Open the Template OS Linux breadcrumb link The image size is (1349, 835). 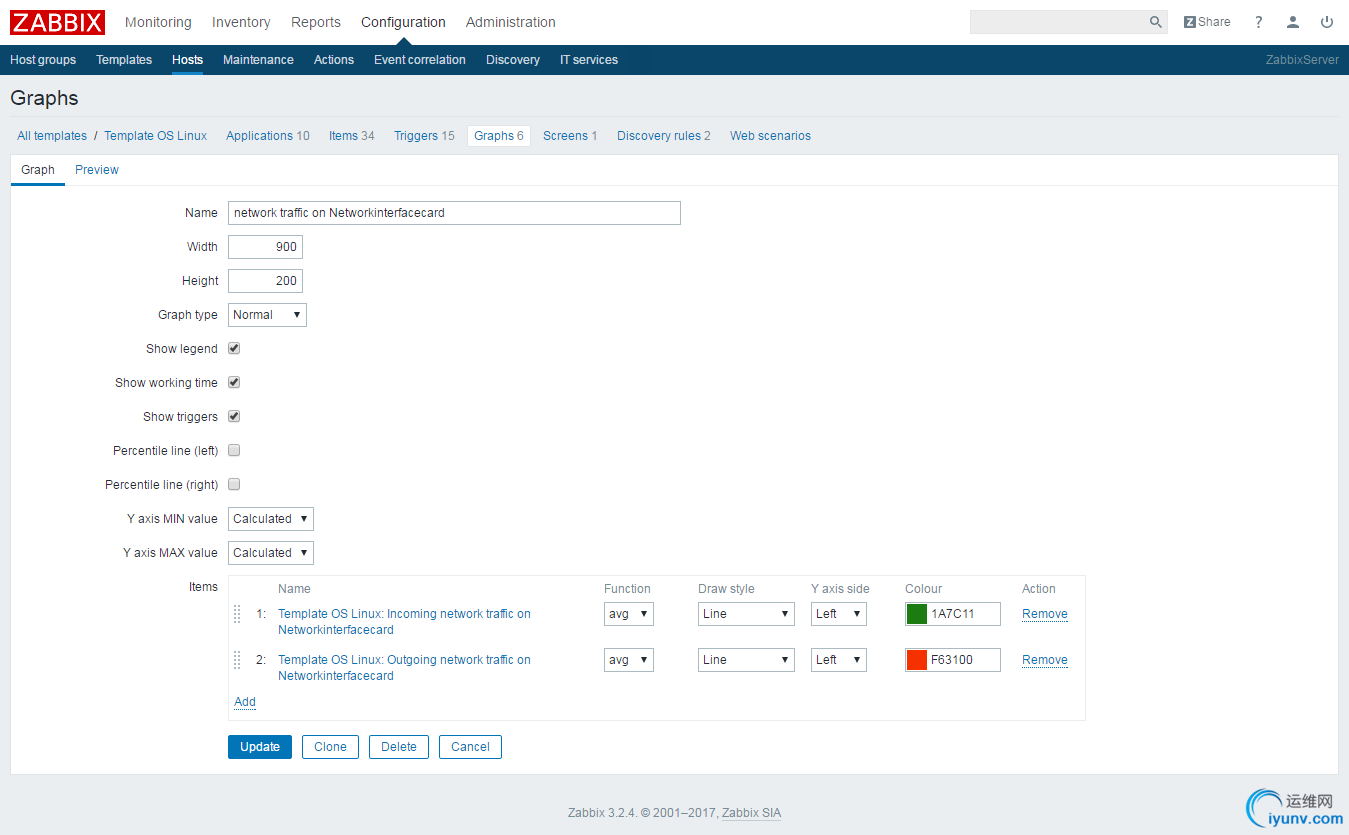click(156, 136)
